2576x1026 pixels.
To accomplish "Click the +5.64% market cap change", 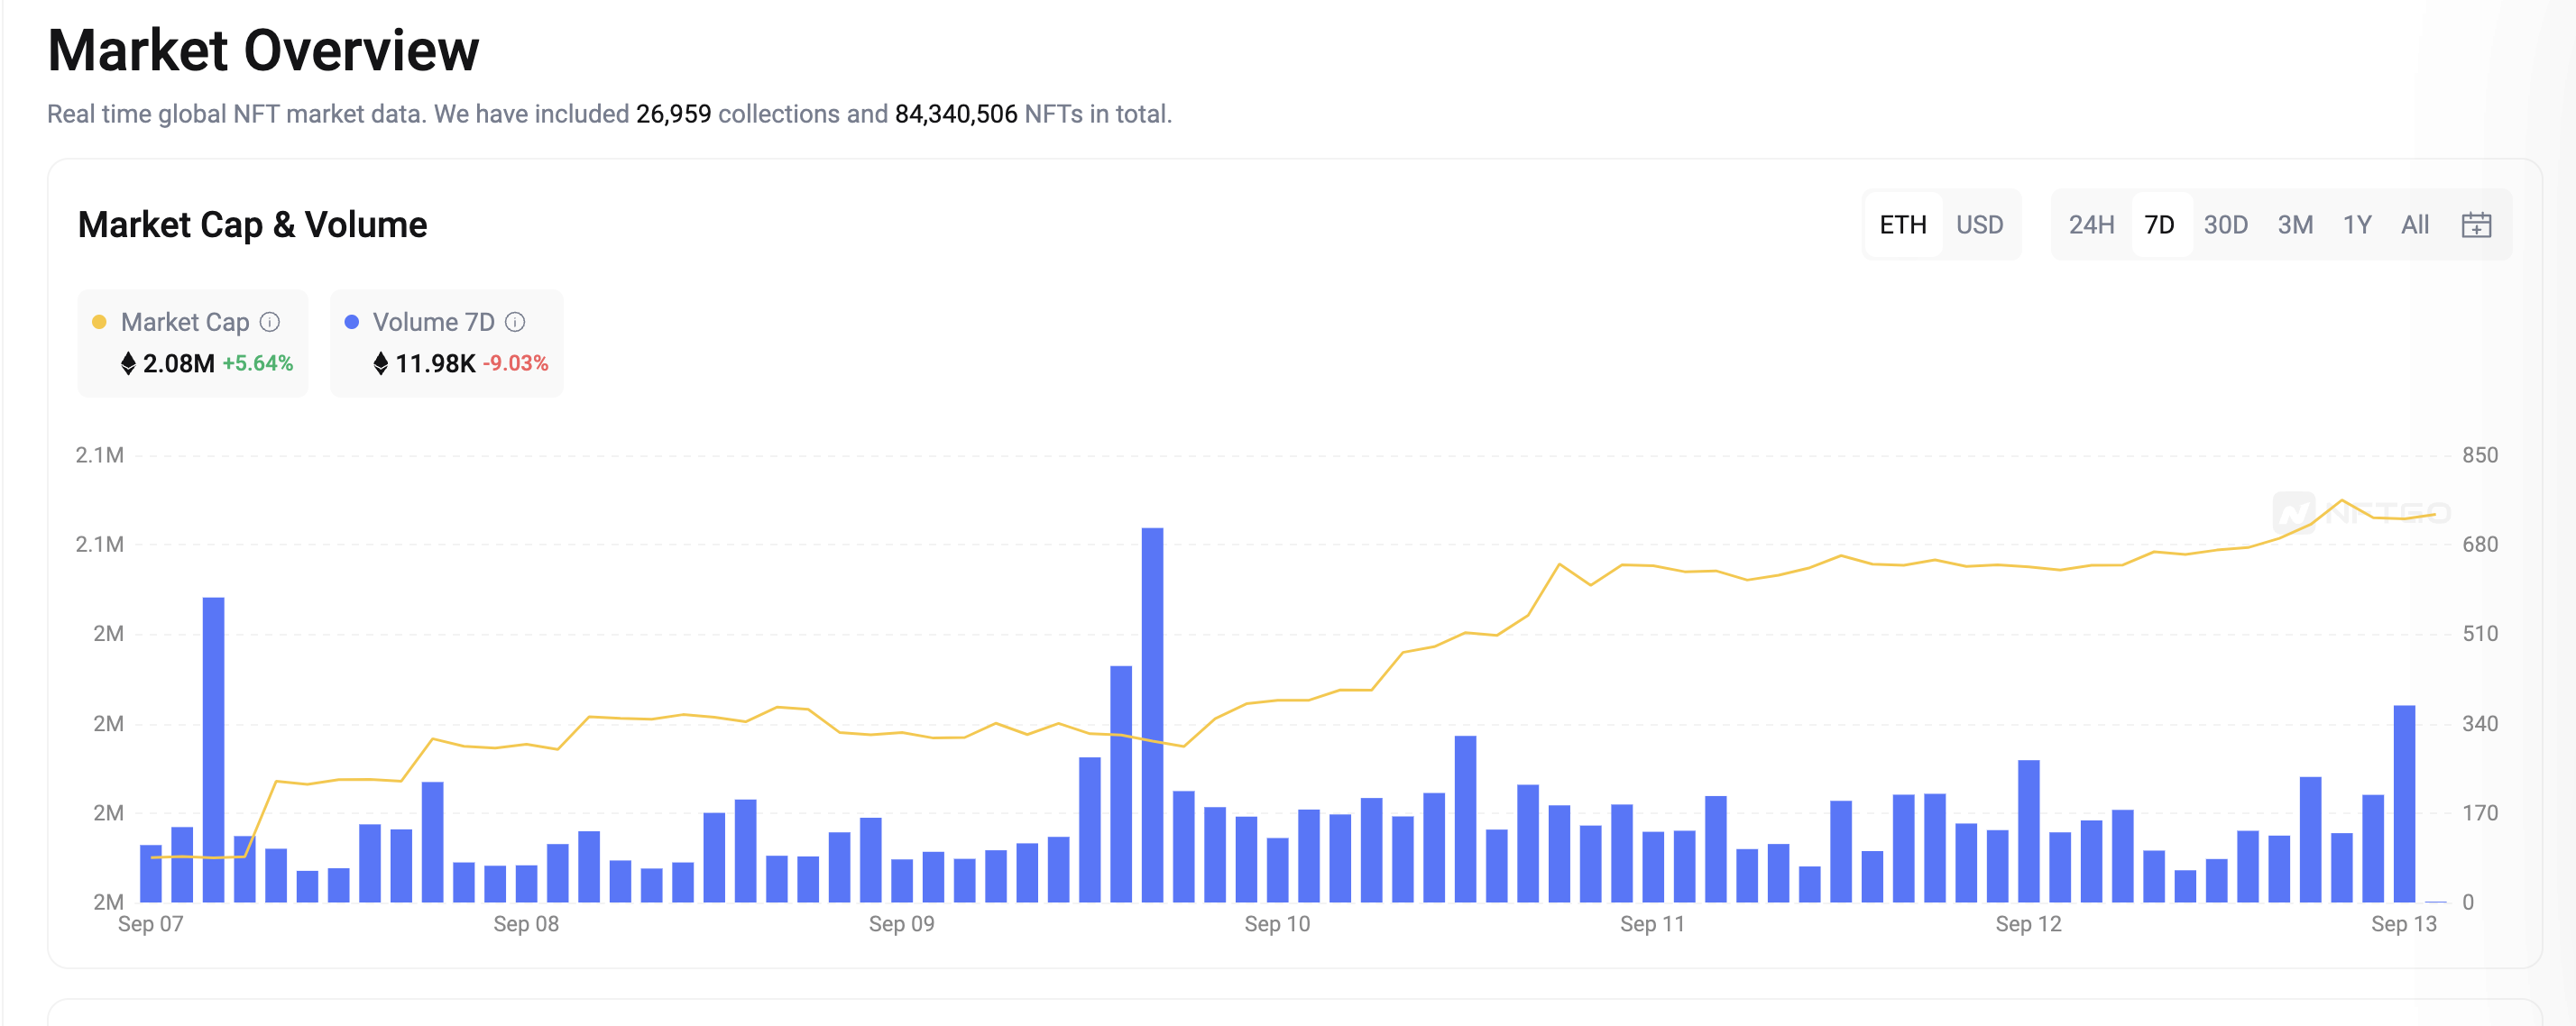I will pyautogui.click(x=257, y=363).
